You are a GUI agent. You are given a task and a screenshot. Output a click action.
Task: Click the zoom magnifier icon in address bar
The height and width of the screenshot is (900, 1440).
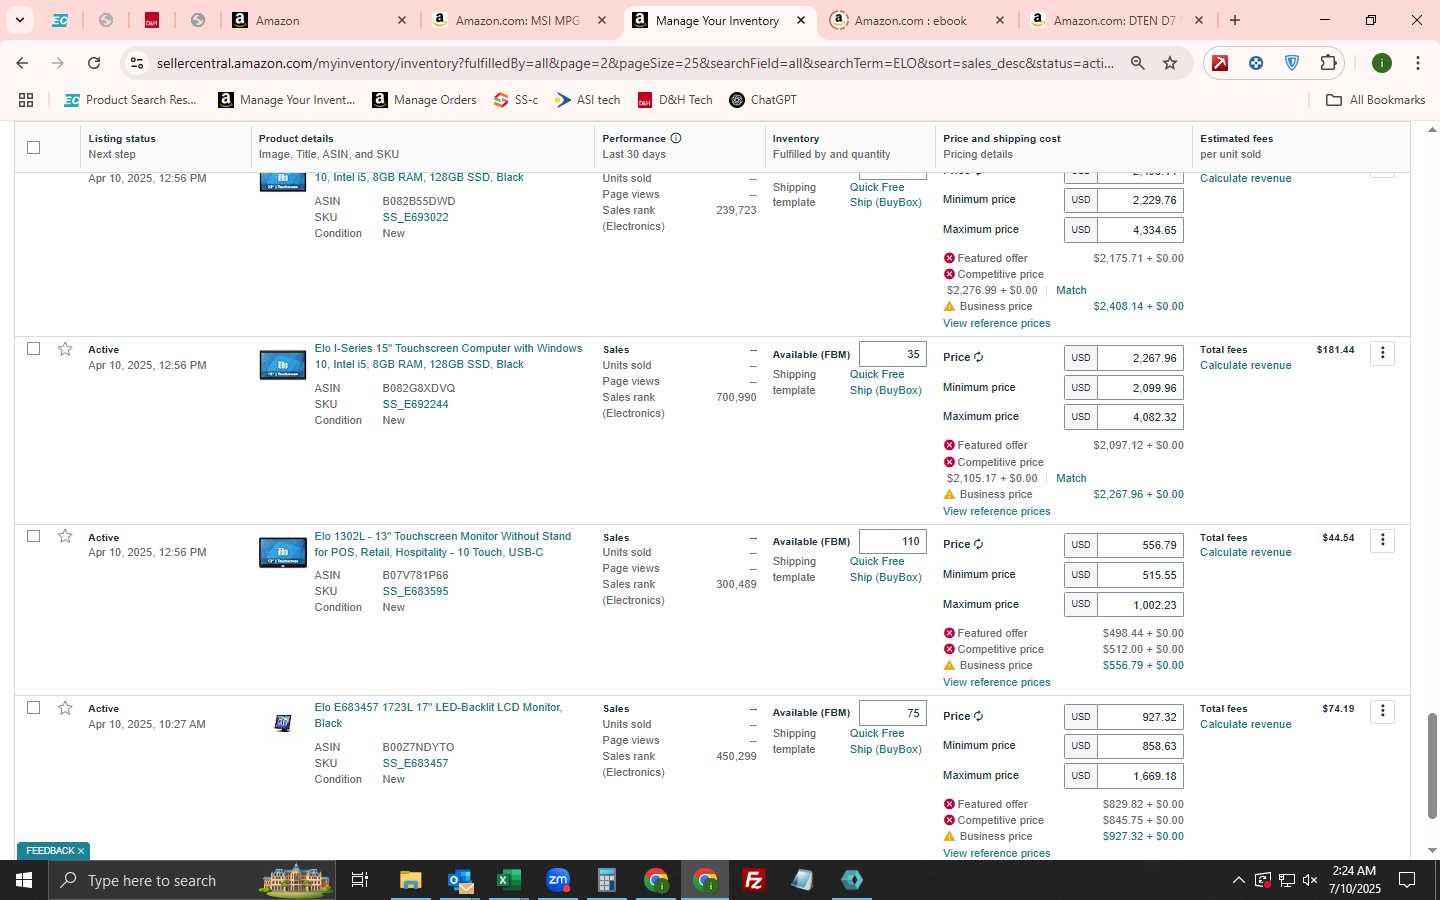coord(1138,63)
